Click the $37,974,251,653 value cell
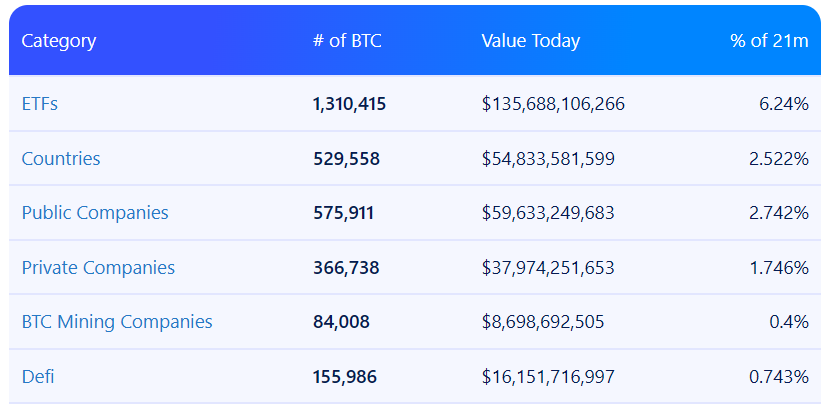Viewport: 834px width, 407px height. click(x=548, y=268)
